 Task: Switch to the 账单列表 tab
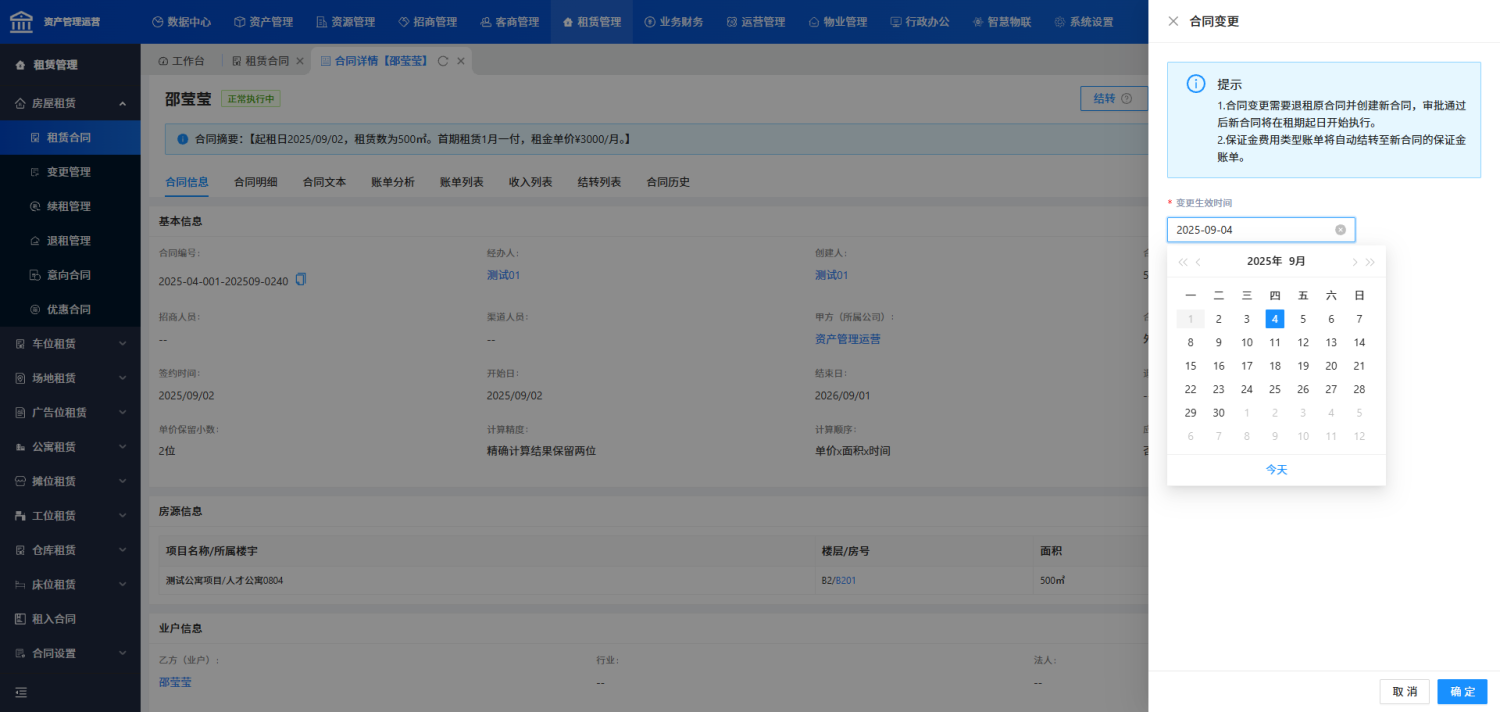tap(462, 182)
